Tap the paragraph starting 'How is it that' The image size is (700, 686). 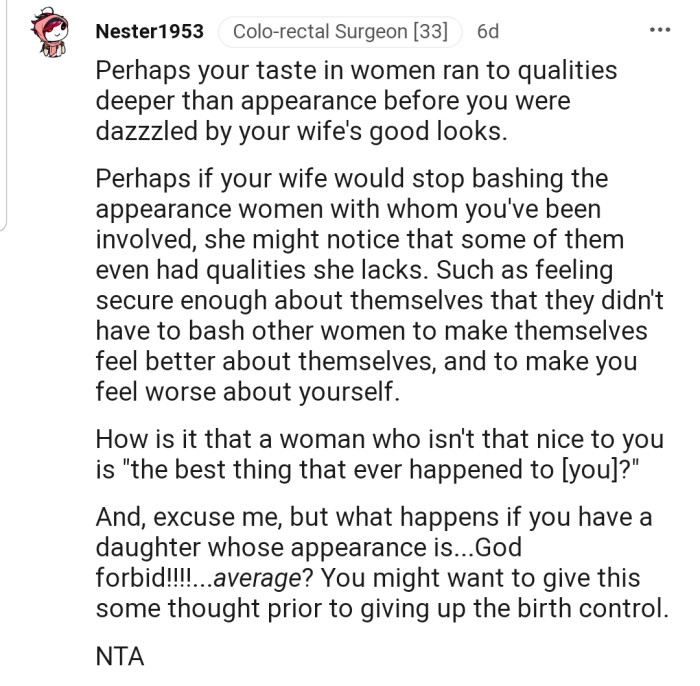(379, 454)
